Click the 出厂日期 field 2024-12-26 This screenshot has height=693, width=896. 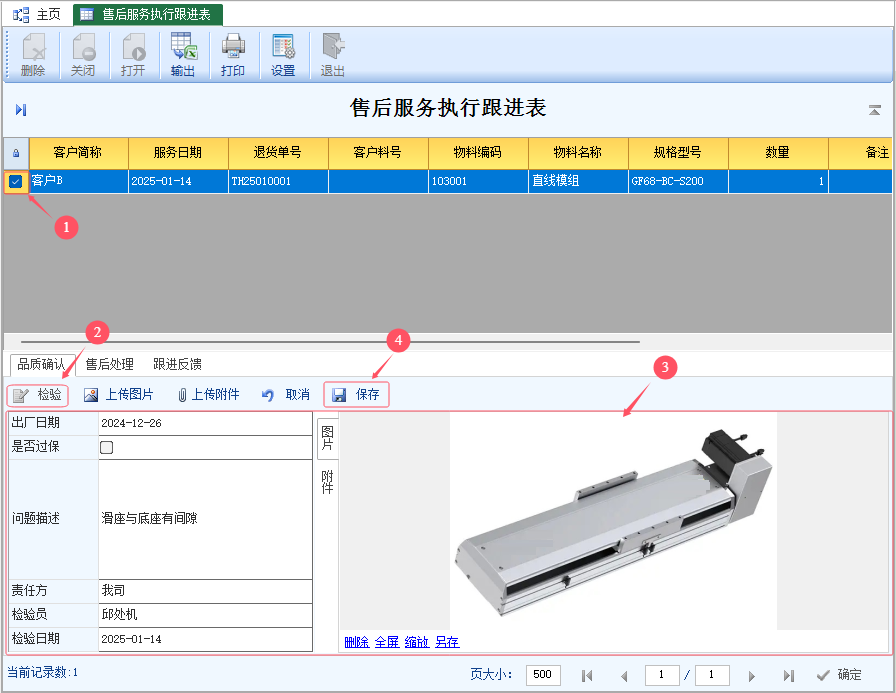[x=205, y=423]
